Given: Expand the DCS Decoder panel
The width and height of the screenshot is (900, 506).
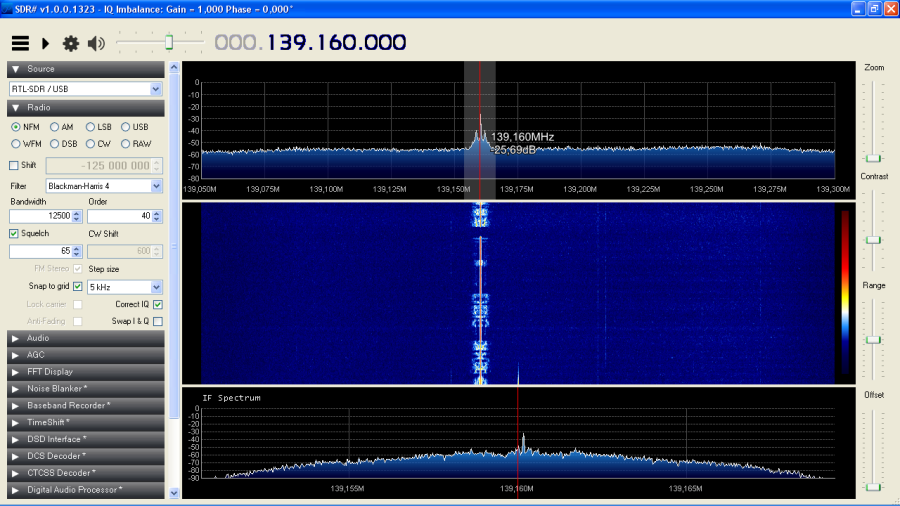Looking at the screenshot, I should tap(86, 456).
